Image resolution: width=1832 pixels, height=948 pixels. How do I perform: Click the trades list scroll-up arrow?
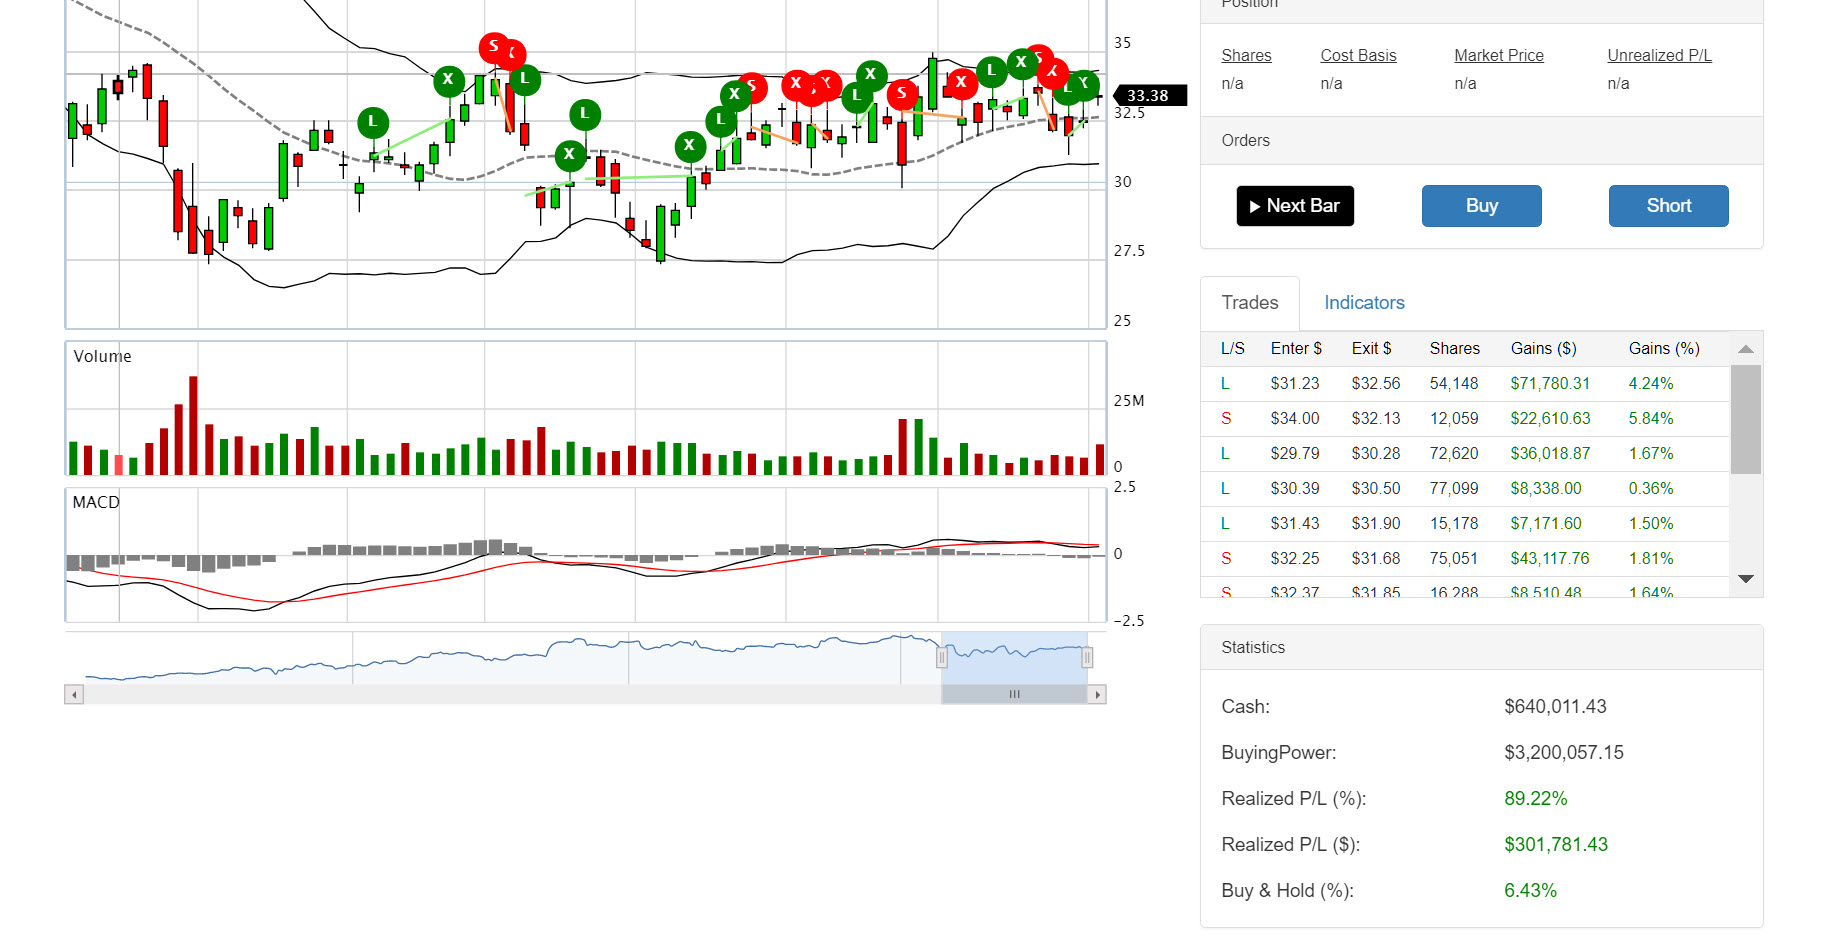(1746, 349)
